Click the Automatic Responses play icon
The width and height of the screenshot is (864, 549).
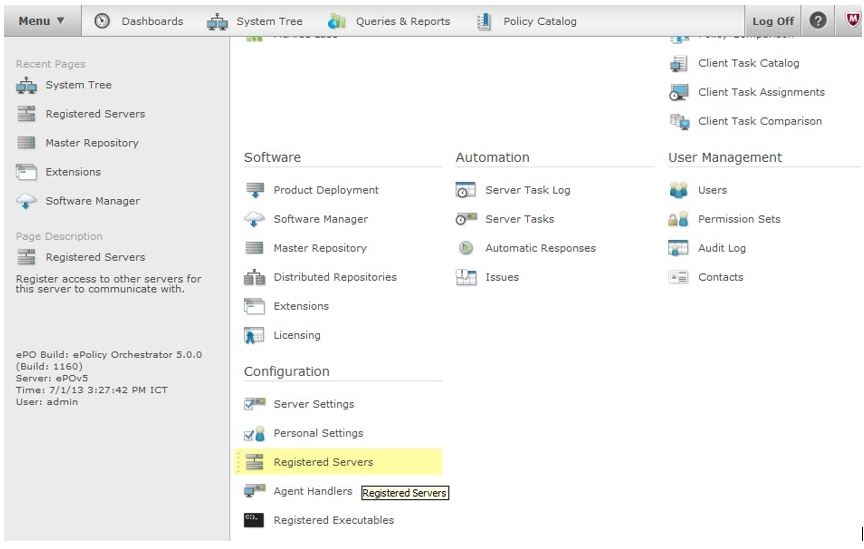coord(466,248)
